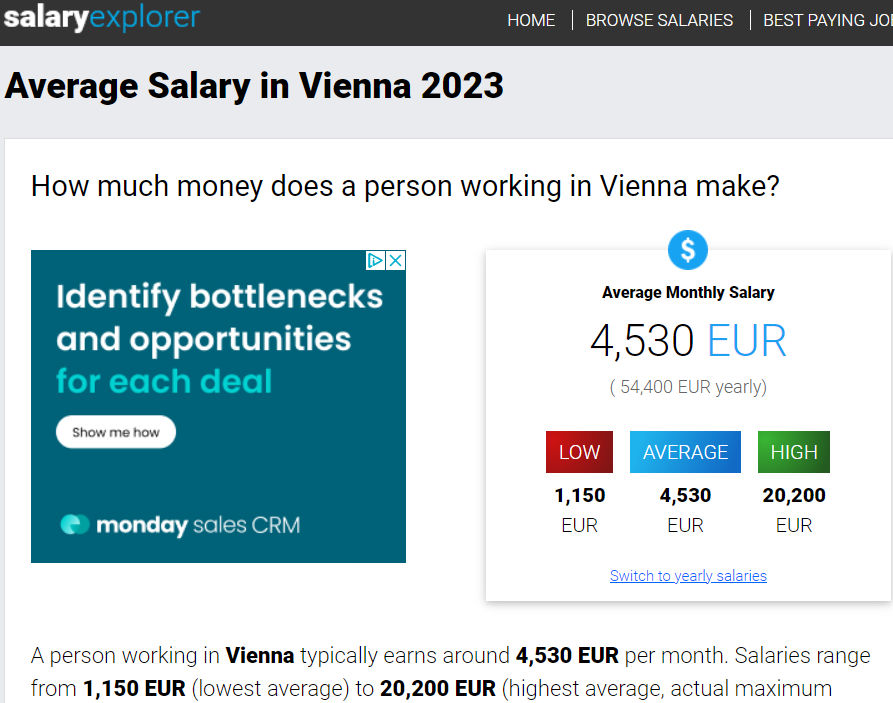Click the Average Monthly Salary label
The width and height of the screenshot is (893, 703).
coord(688,293)
